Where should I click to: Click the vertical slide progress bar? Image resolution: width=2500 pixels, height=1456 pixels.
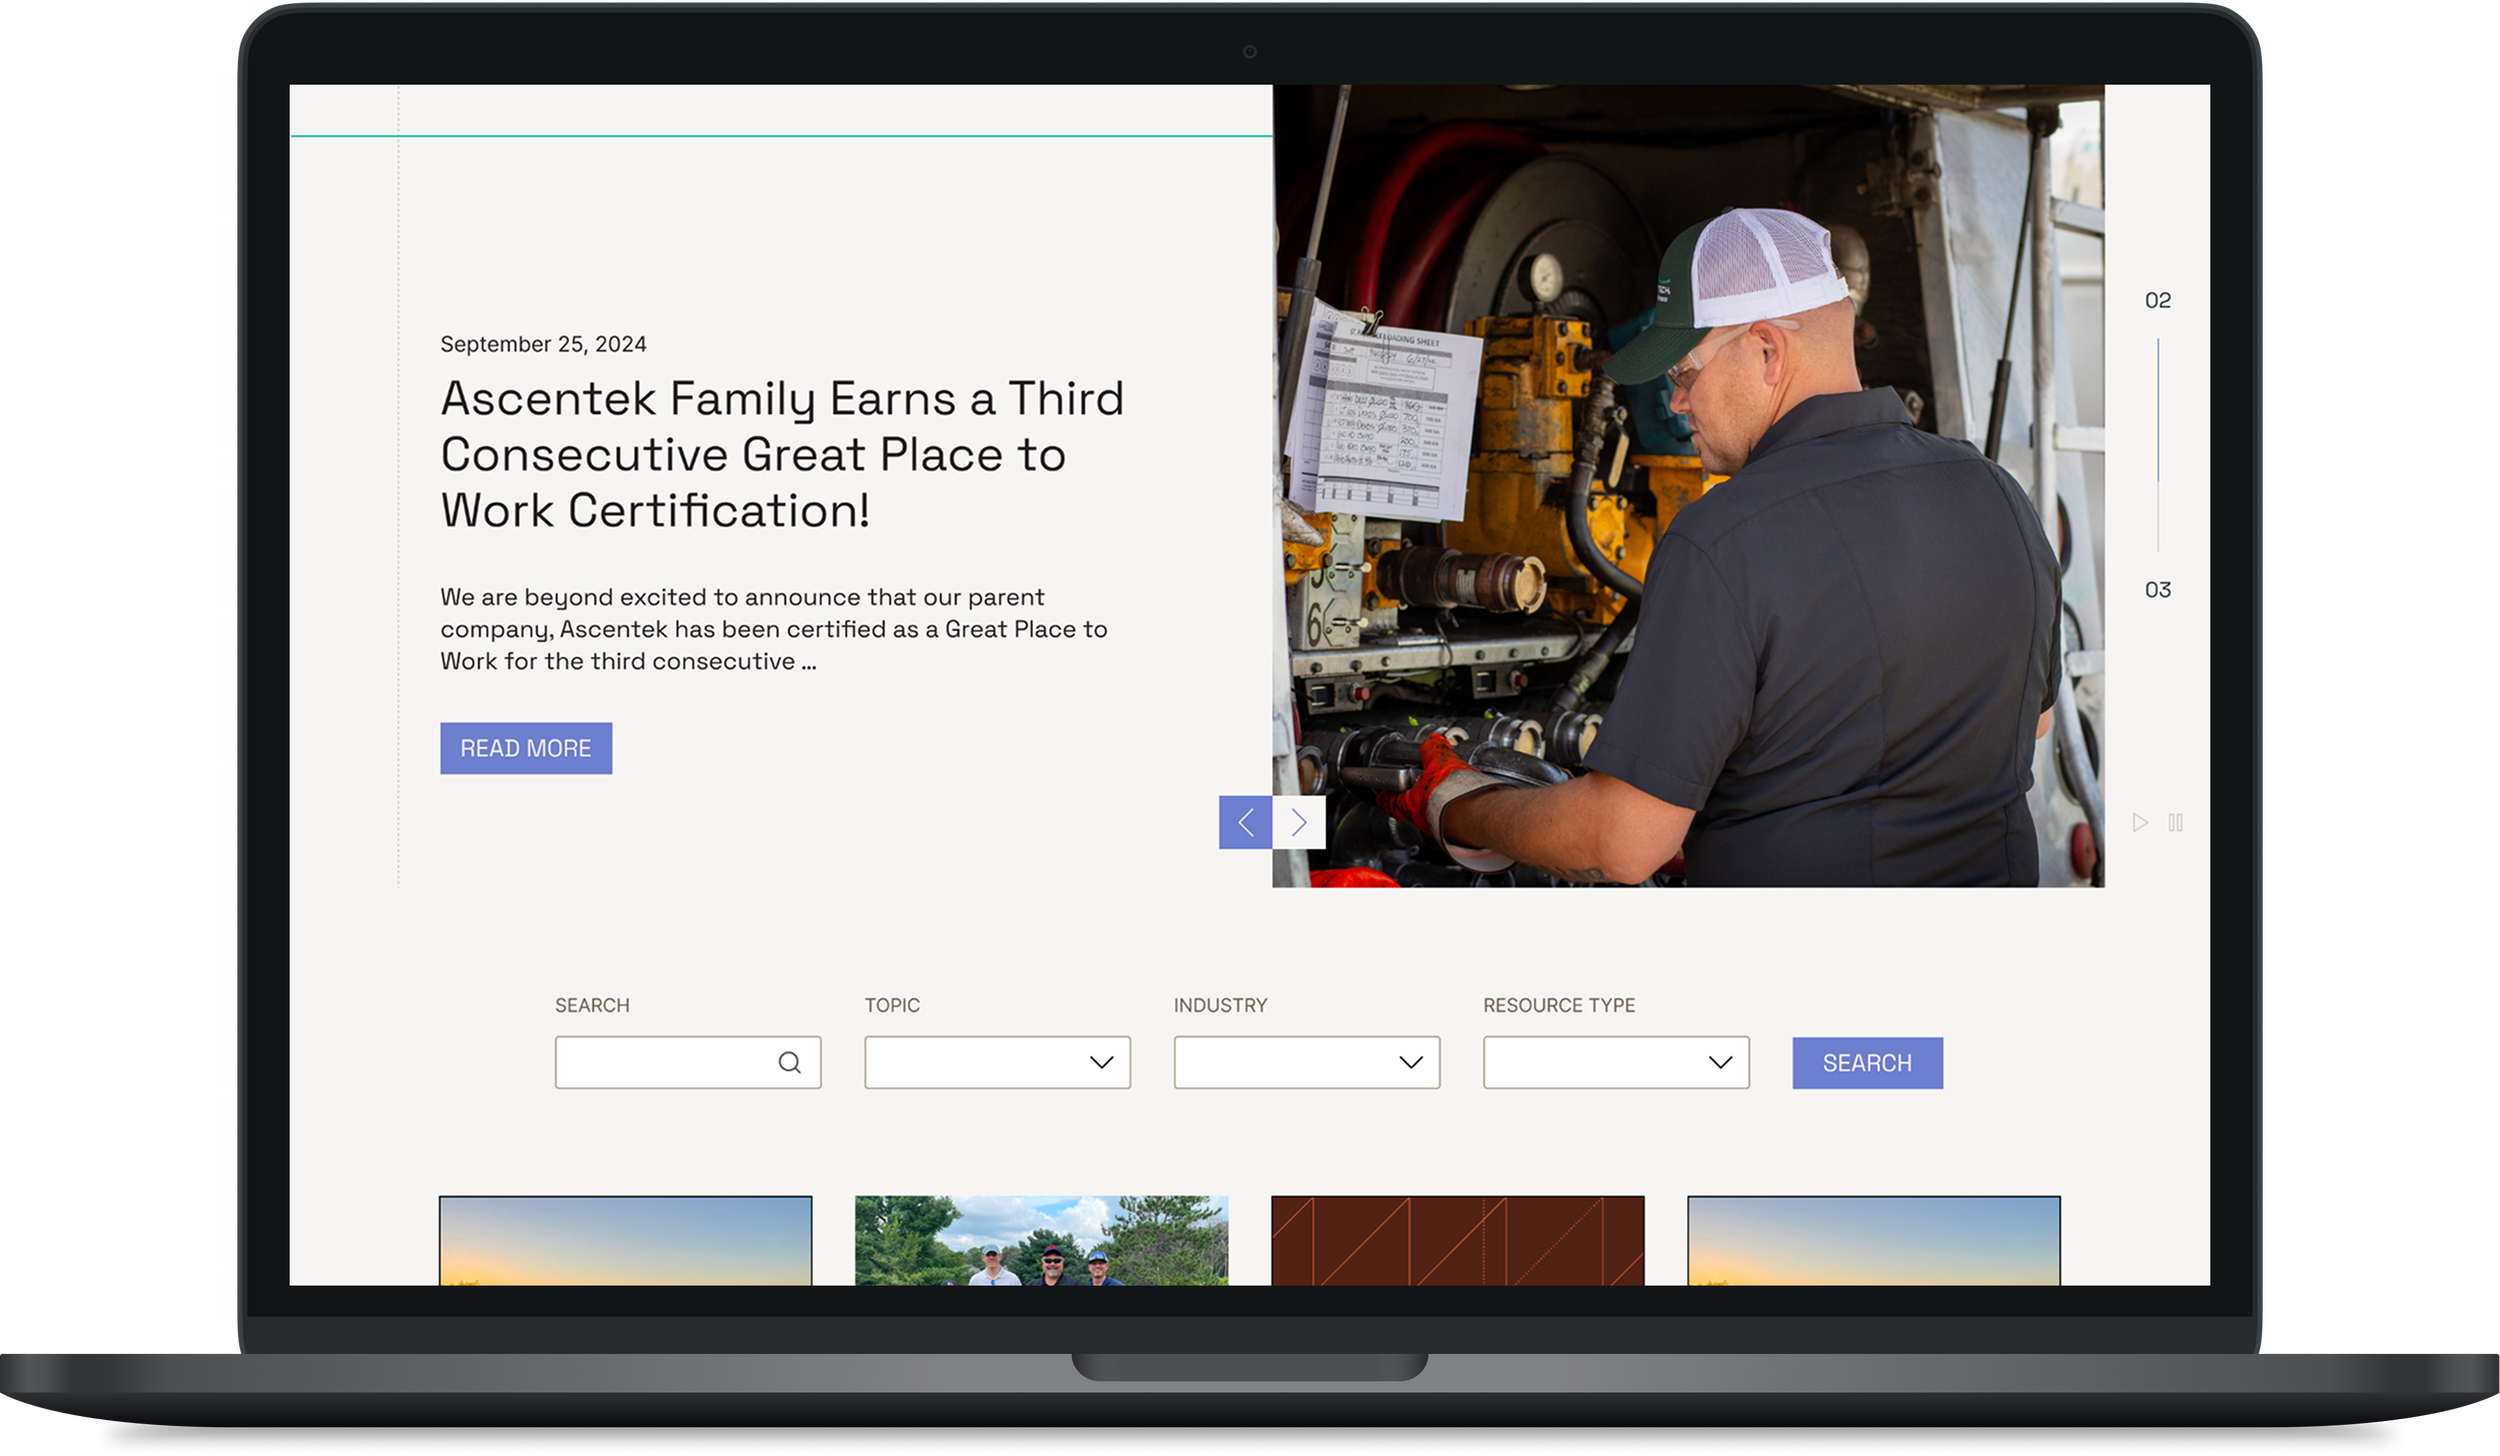click(x=2157, y=445)
